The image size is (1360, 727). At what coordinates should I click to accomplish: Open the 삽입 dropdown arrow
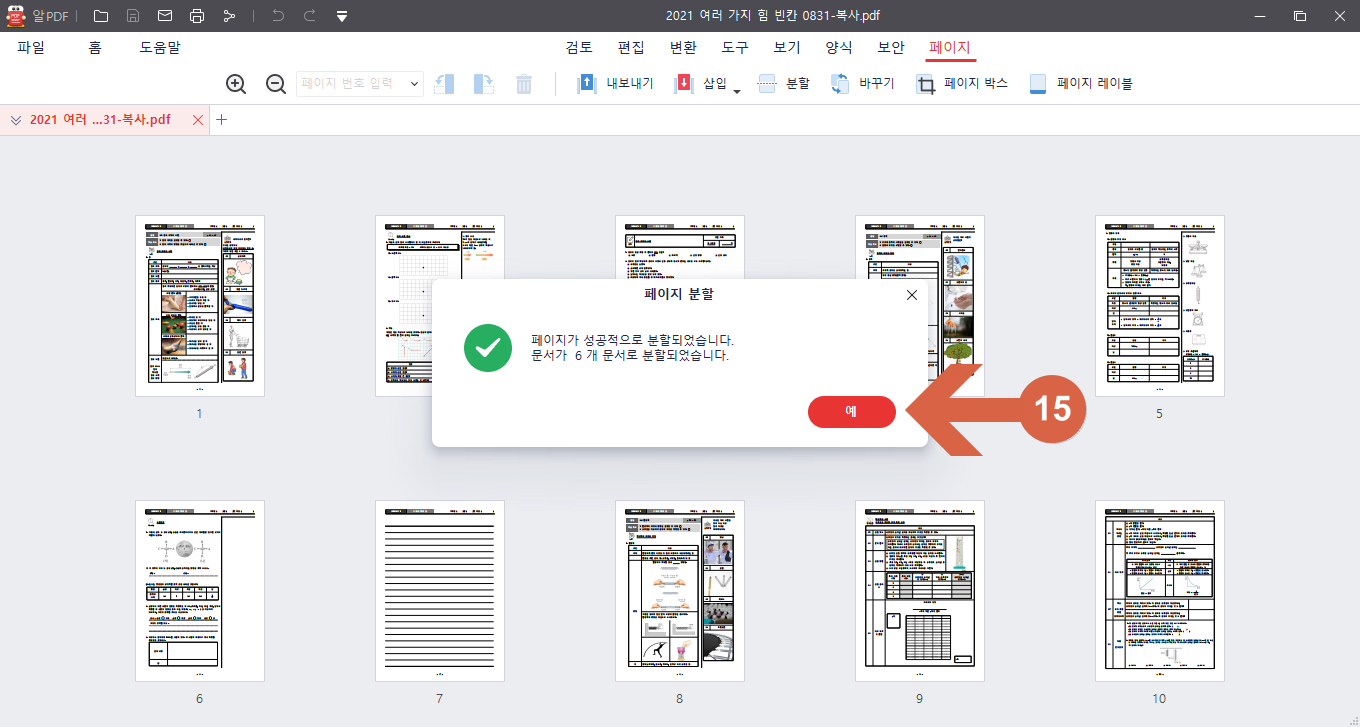(736, 86)
